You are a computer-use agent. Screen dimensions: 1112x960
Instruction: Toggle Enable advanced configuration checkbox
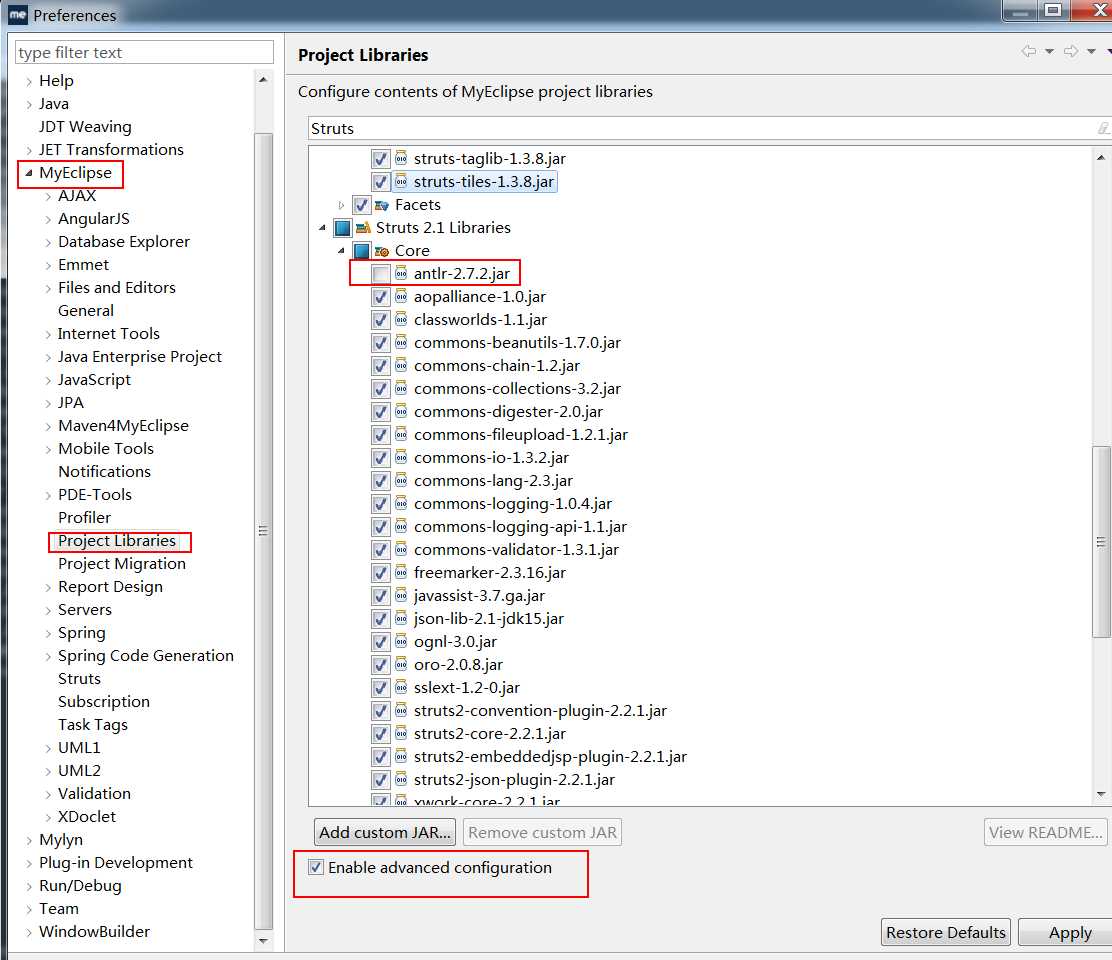click(316, 867)
